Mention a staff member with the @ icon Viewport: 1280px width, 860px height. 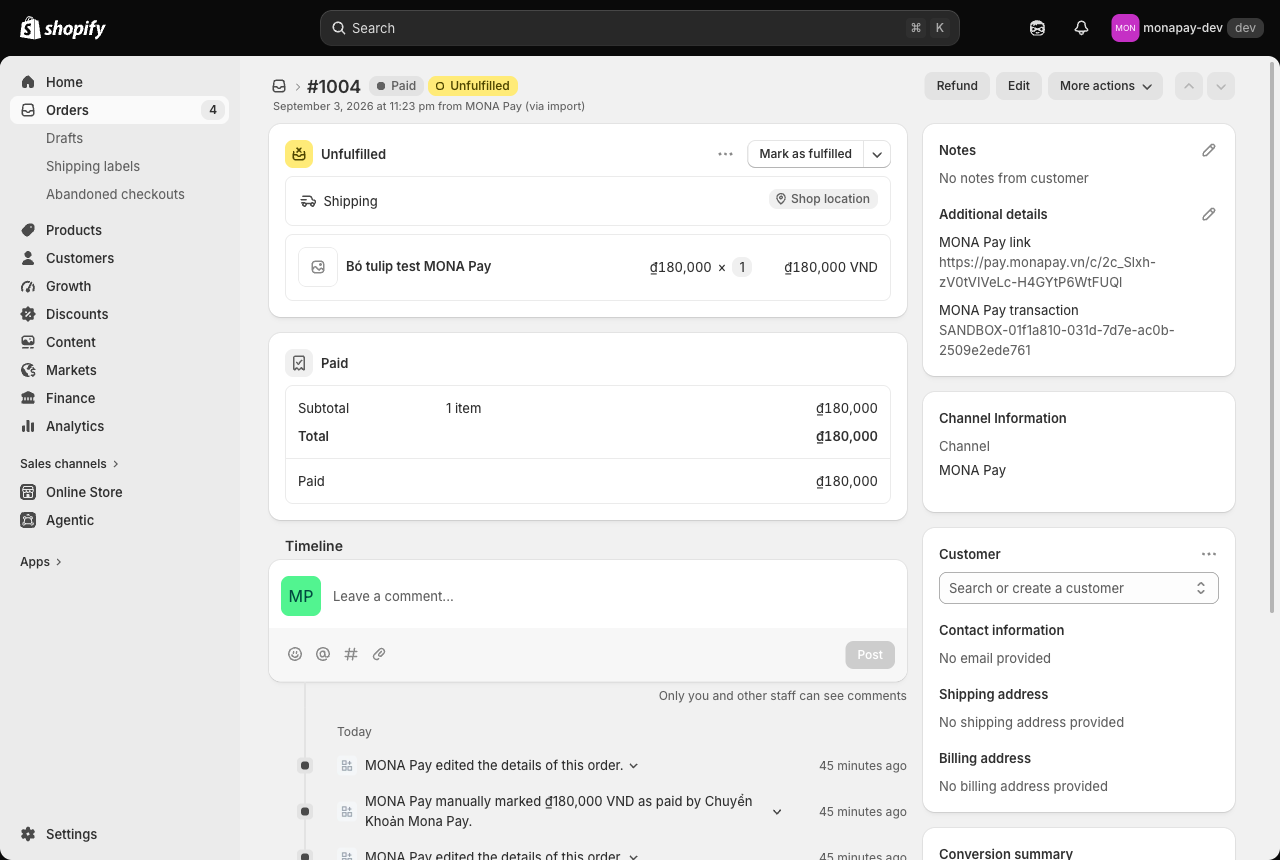click(323, 654)
